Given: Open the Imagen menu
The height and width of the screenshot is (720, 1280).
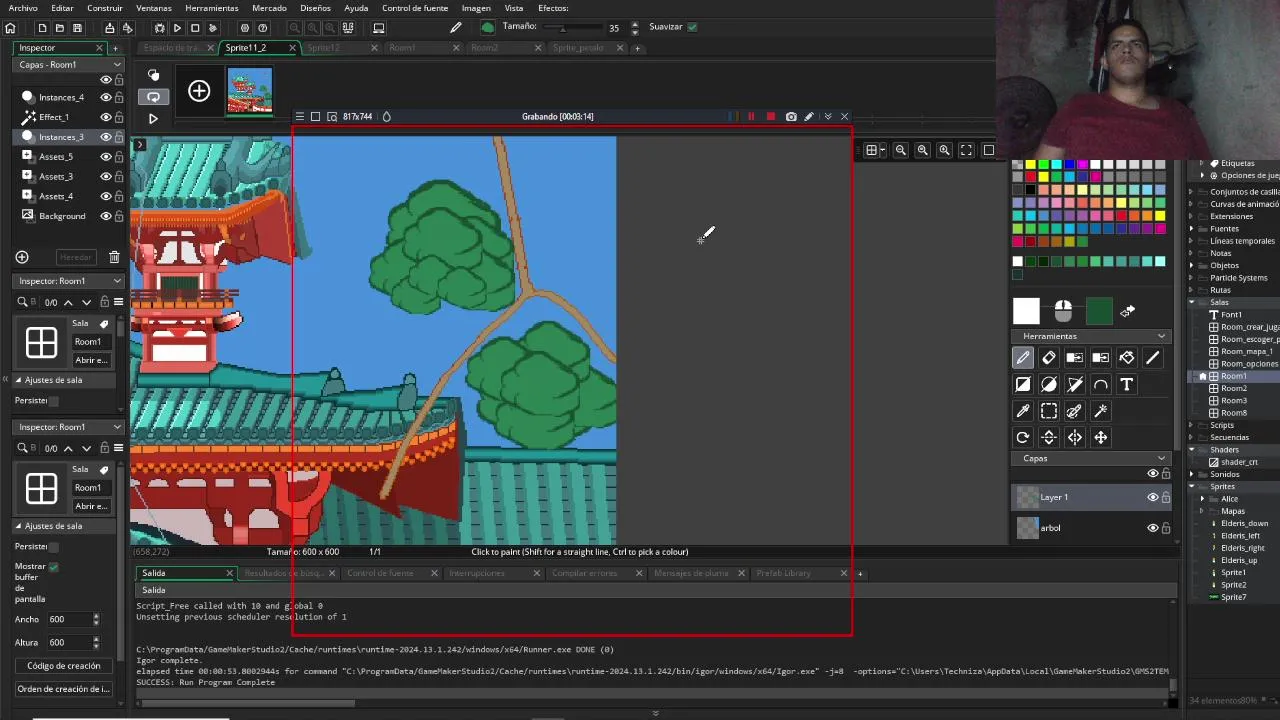Looking at the screenshot, I should click(476, 8).
